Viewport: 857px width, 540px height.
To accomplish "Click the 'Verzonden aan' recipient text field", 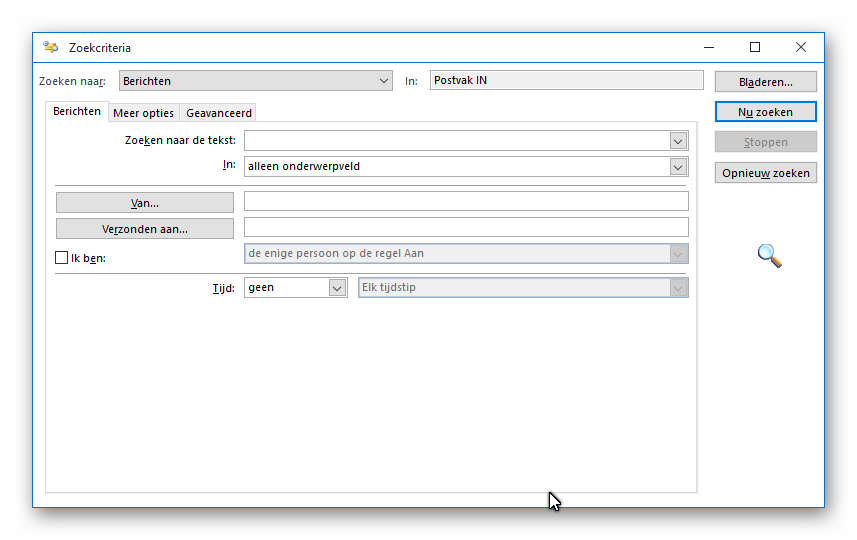I will coord(466,227).
